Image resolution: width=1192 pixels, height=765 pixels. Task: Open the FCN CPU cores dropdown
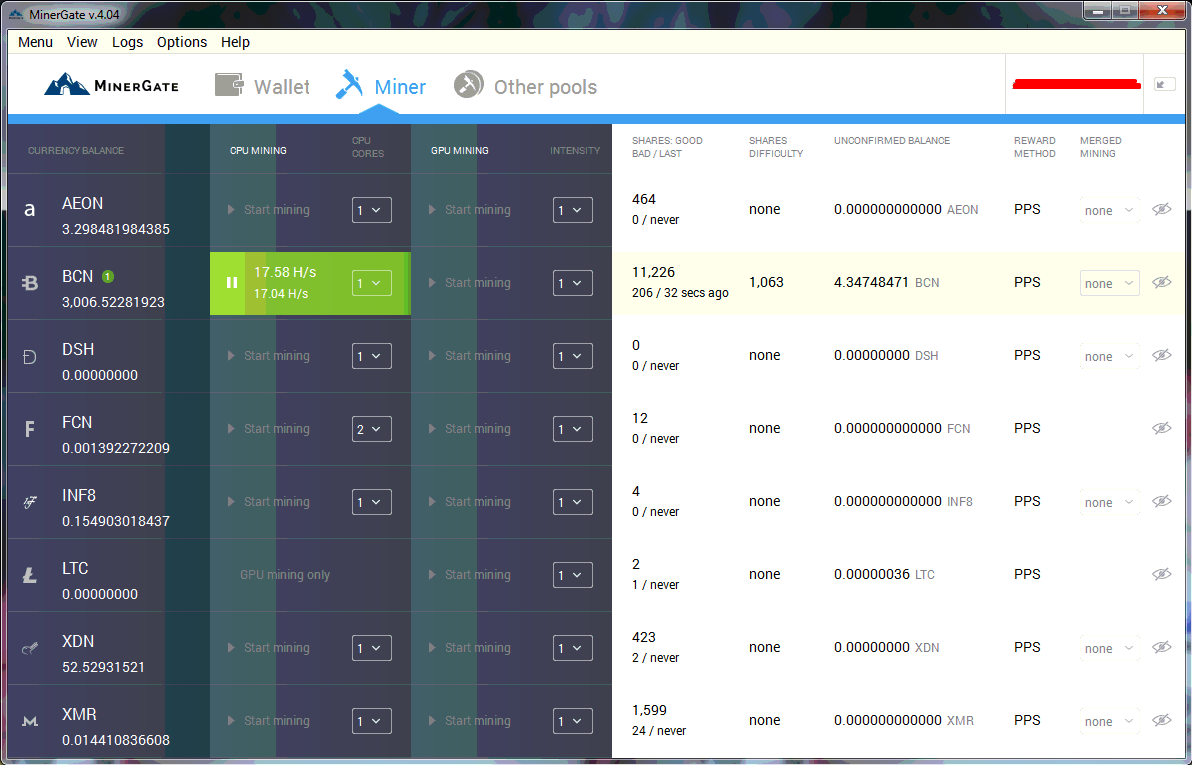(x=371, y=429)
